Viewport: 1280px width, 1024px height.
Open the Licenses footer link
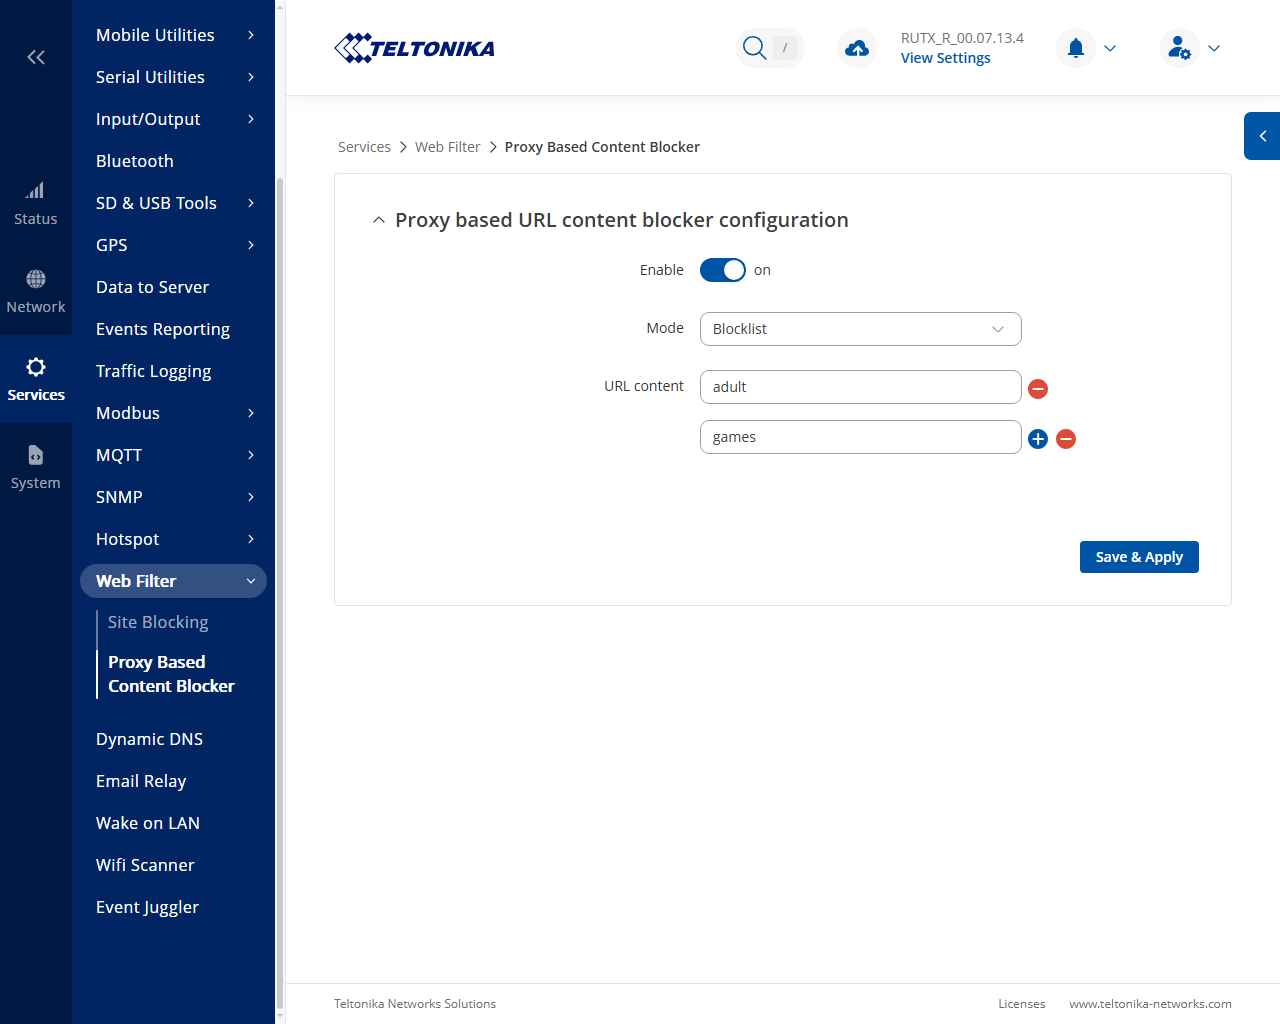click(1022, 1004)
